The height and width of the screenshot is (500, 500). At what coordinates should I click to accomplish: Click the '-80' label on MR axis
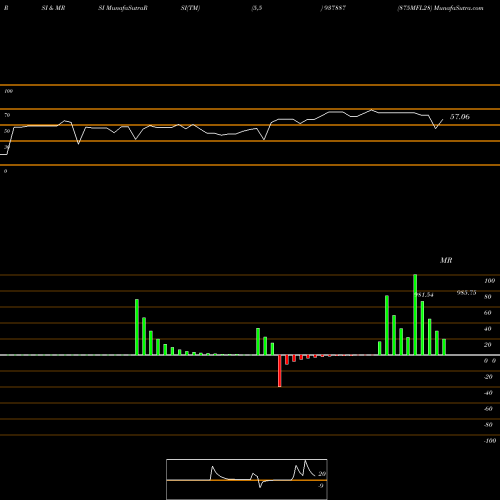[x=488, y=425]
